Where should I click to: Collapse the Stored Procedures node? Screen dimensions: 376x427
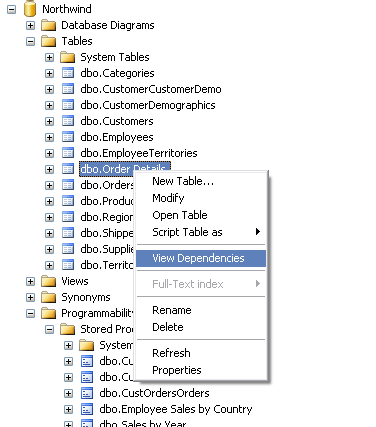49,329
